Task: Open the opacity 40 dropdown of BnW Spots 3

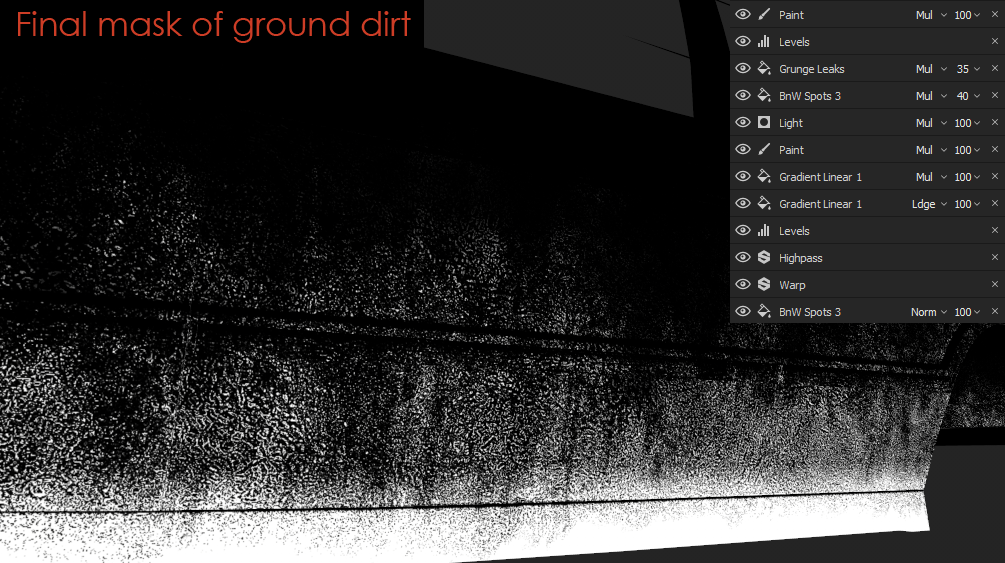Action: [x=968, y=96]
